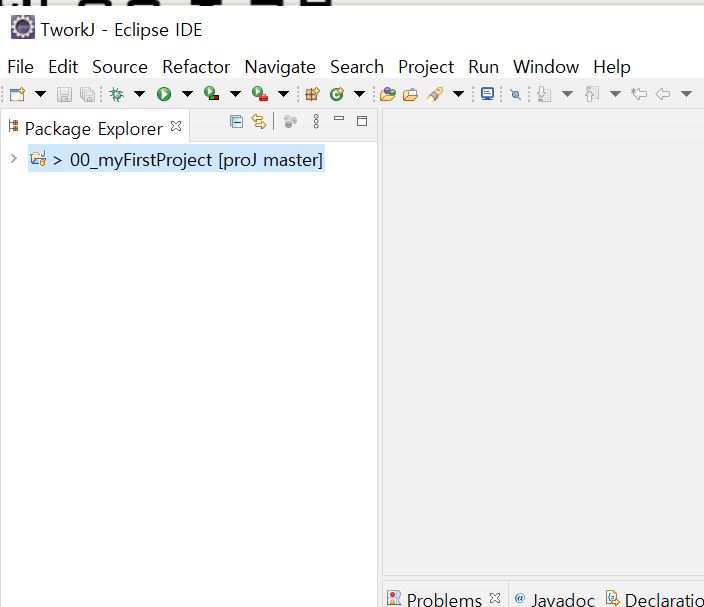
Task: Close the Package Explorer tab
Action: pos(176,126)
